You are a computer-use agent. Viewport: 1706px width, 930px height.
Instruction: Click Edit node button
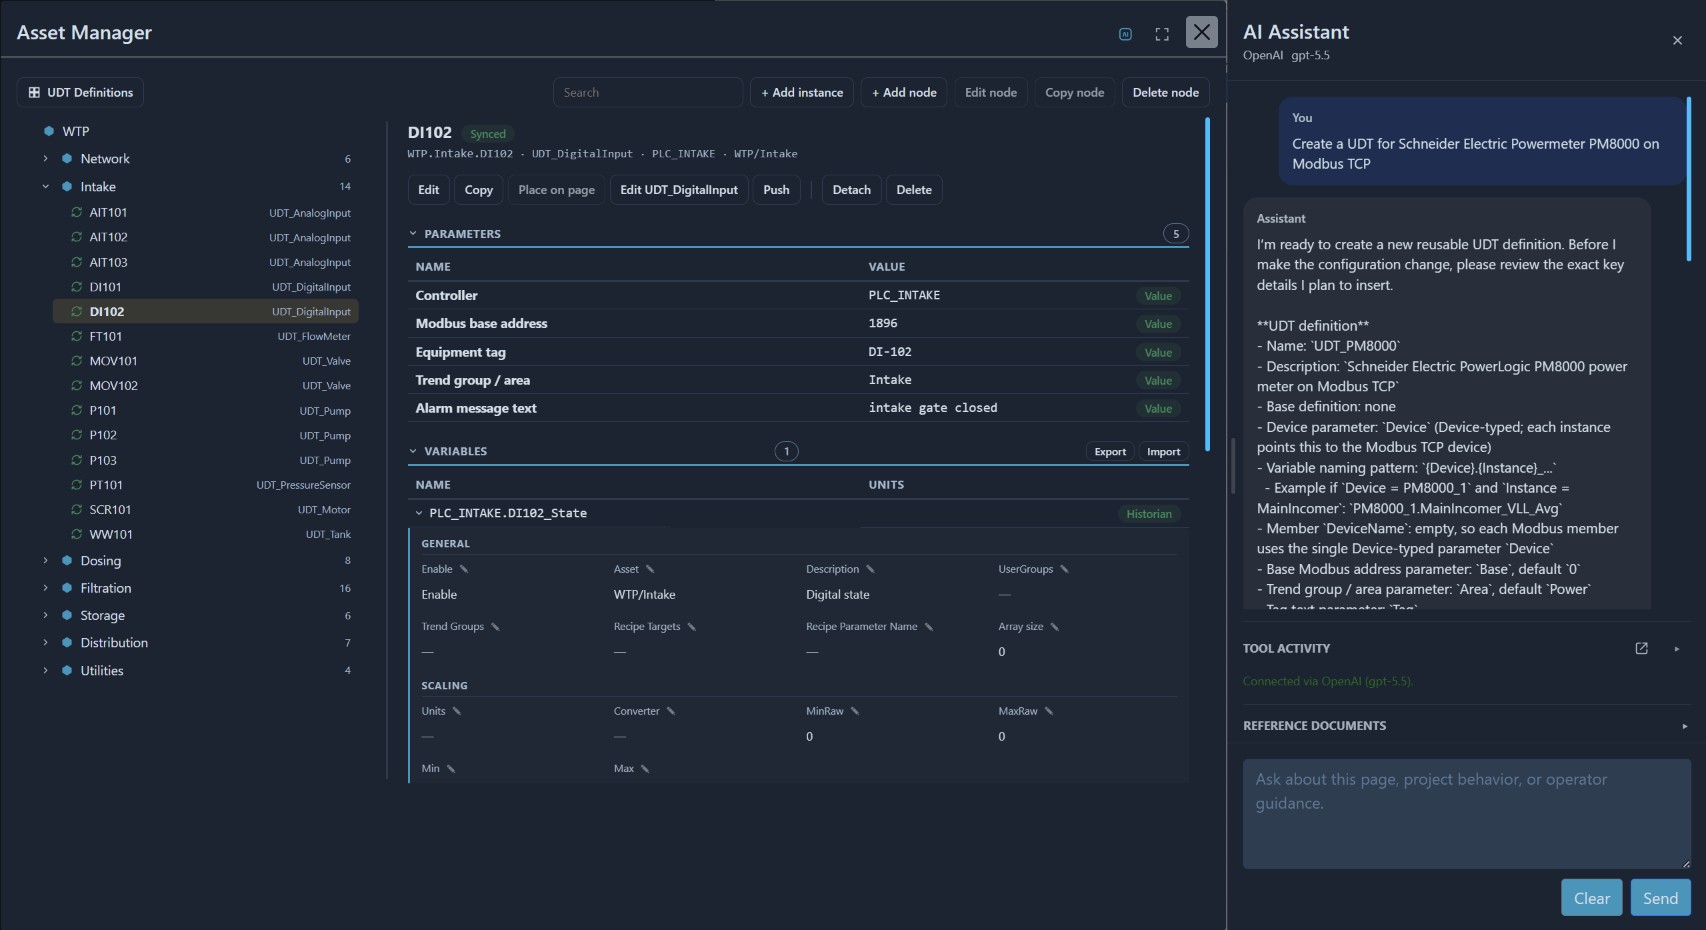[x=991, y=92]
